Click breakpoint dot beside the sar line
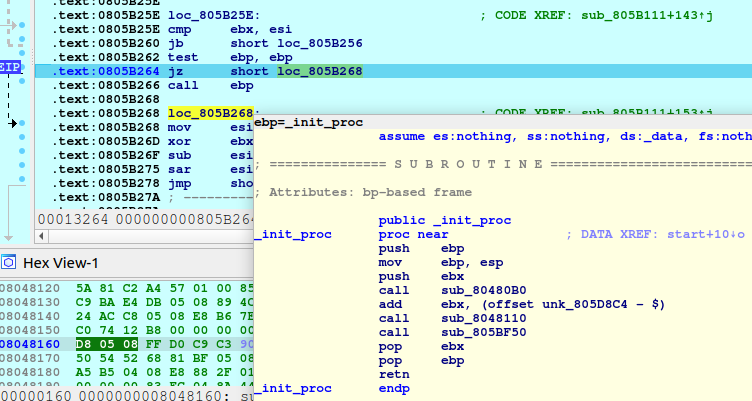Screen dimensions: 752x401 pos(22,165)
